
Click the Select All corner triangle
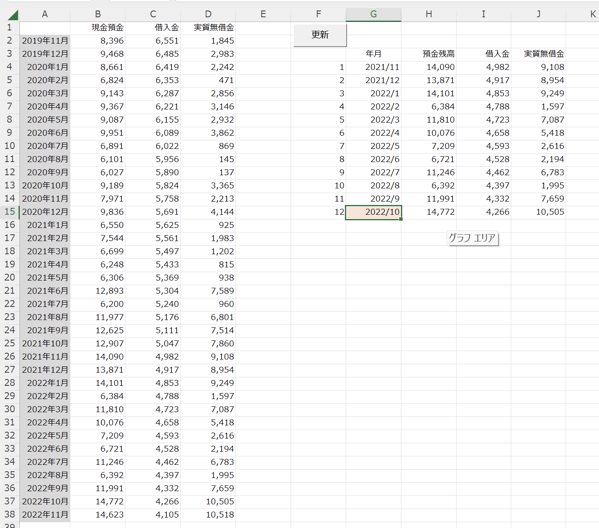pyautogui.click(x=12, y=15)
